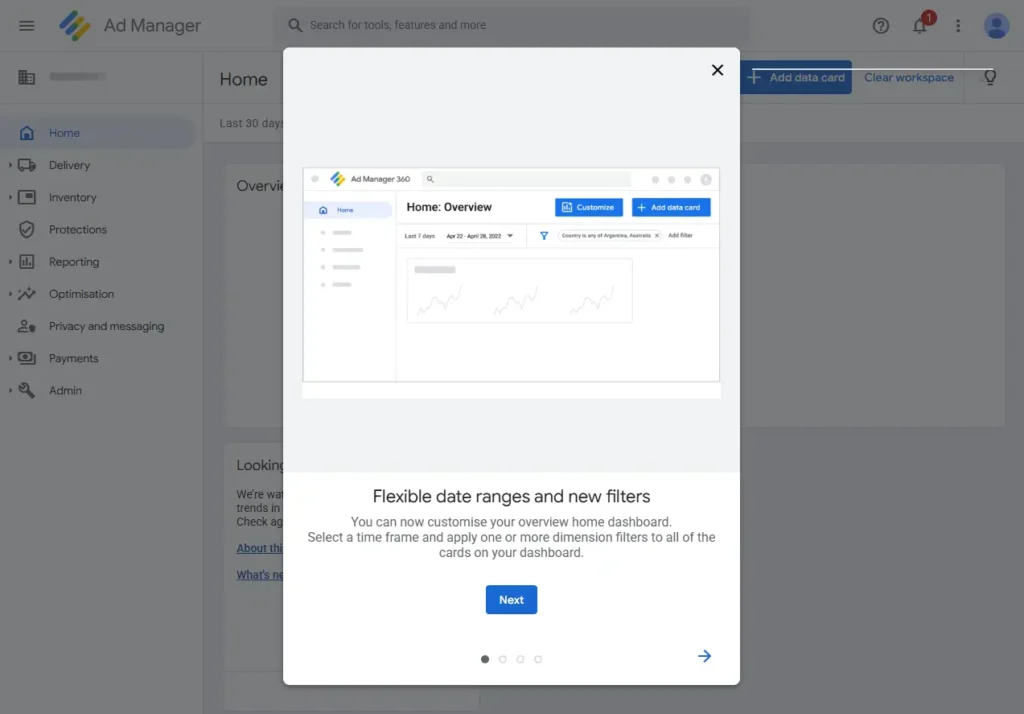The width and height of the screenshot is (1024, 714).
Task: Open the three-dot more options menu
Action: 957,25
